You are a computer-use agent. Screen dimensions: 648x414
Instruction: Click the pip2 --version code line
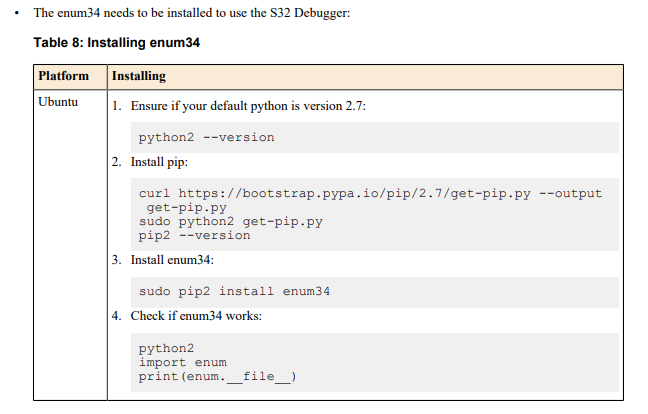pyautogui.click(x=194, y=235)
